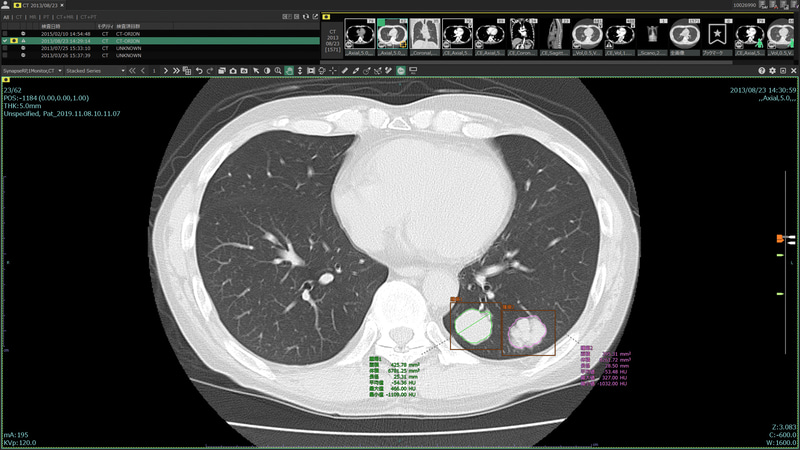Switch to the CT 2013/08/23 study tab
This screenshot has height=450, width=800.
point(36,5)
